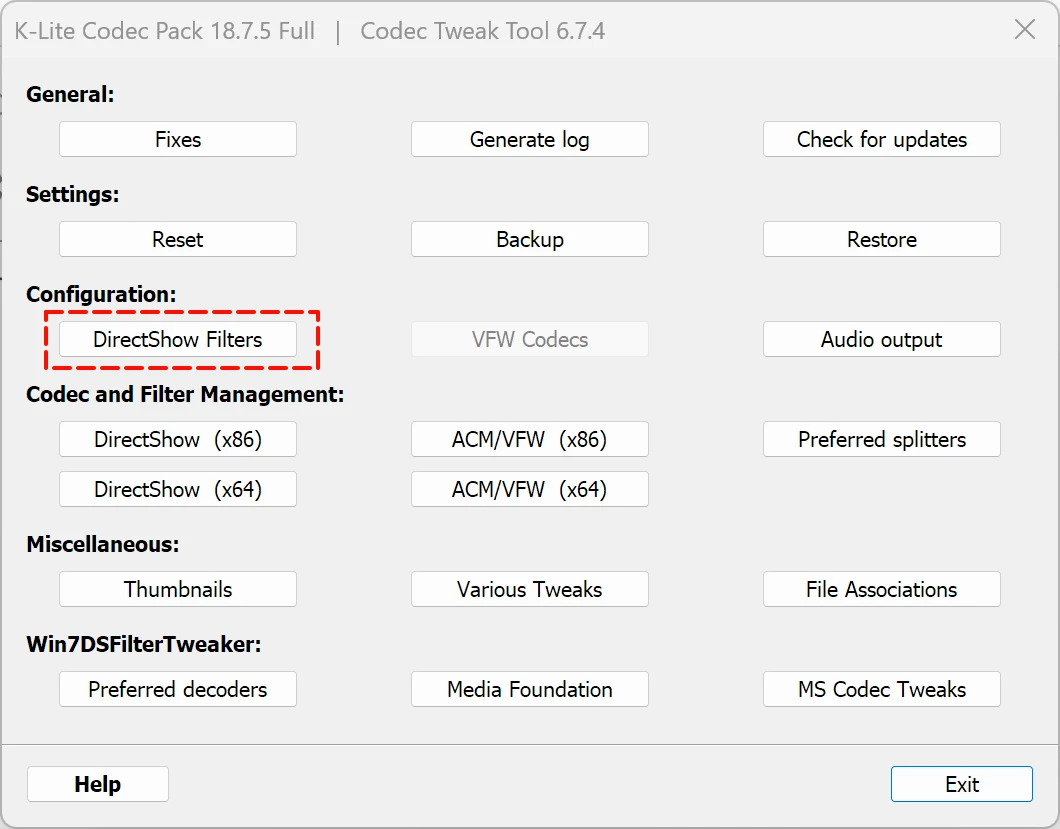
Task: Open Thumbnails settings
Action: tap(178, 590)
